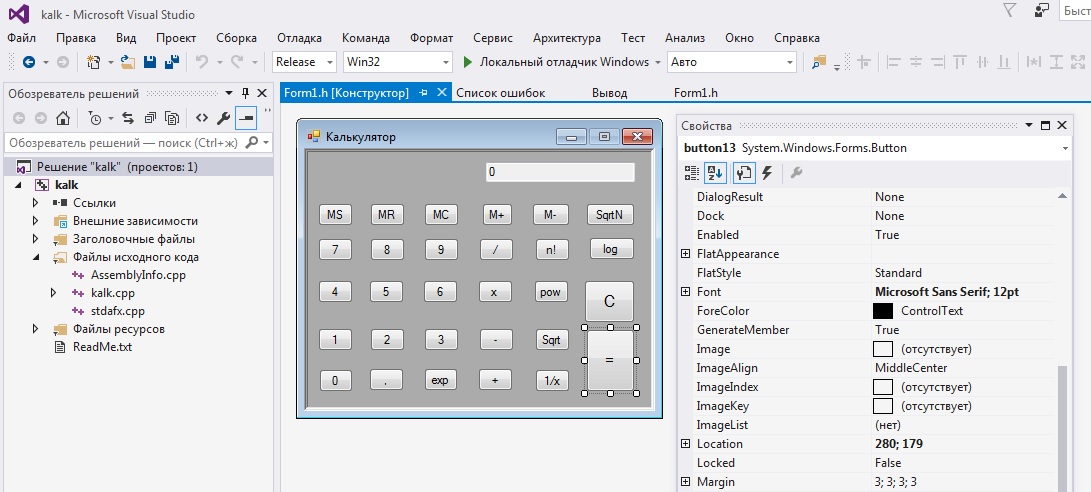Click the Collapse All icon in Solution Explorer
This screenshot has width=1091, height=492.
pos(150,118)
